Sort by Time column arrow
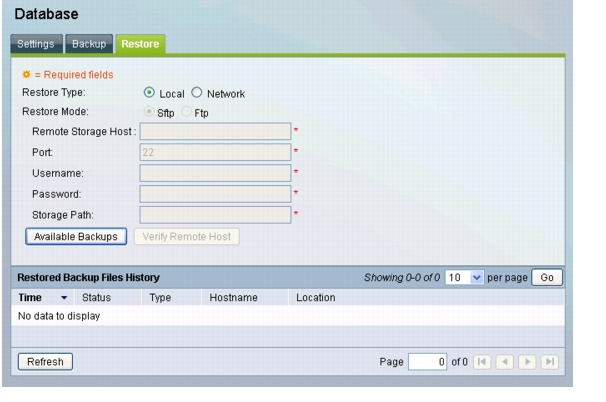Viewport: 606px width, 402px height. (x=64, y=298)
